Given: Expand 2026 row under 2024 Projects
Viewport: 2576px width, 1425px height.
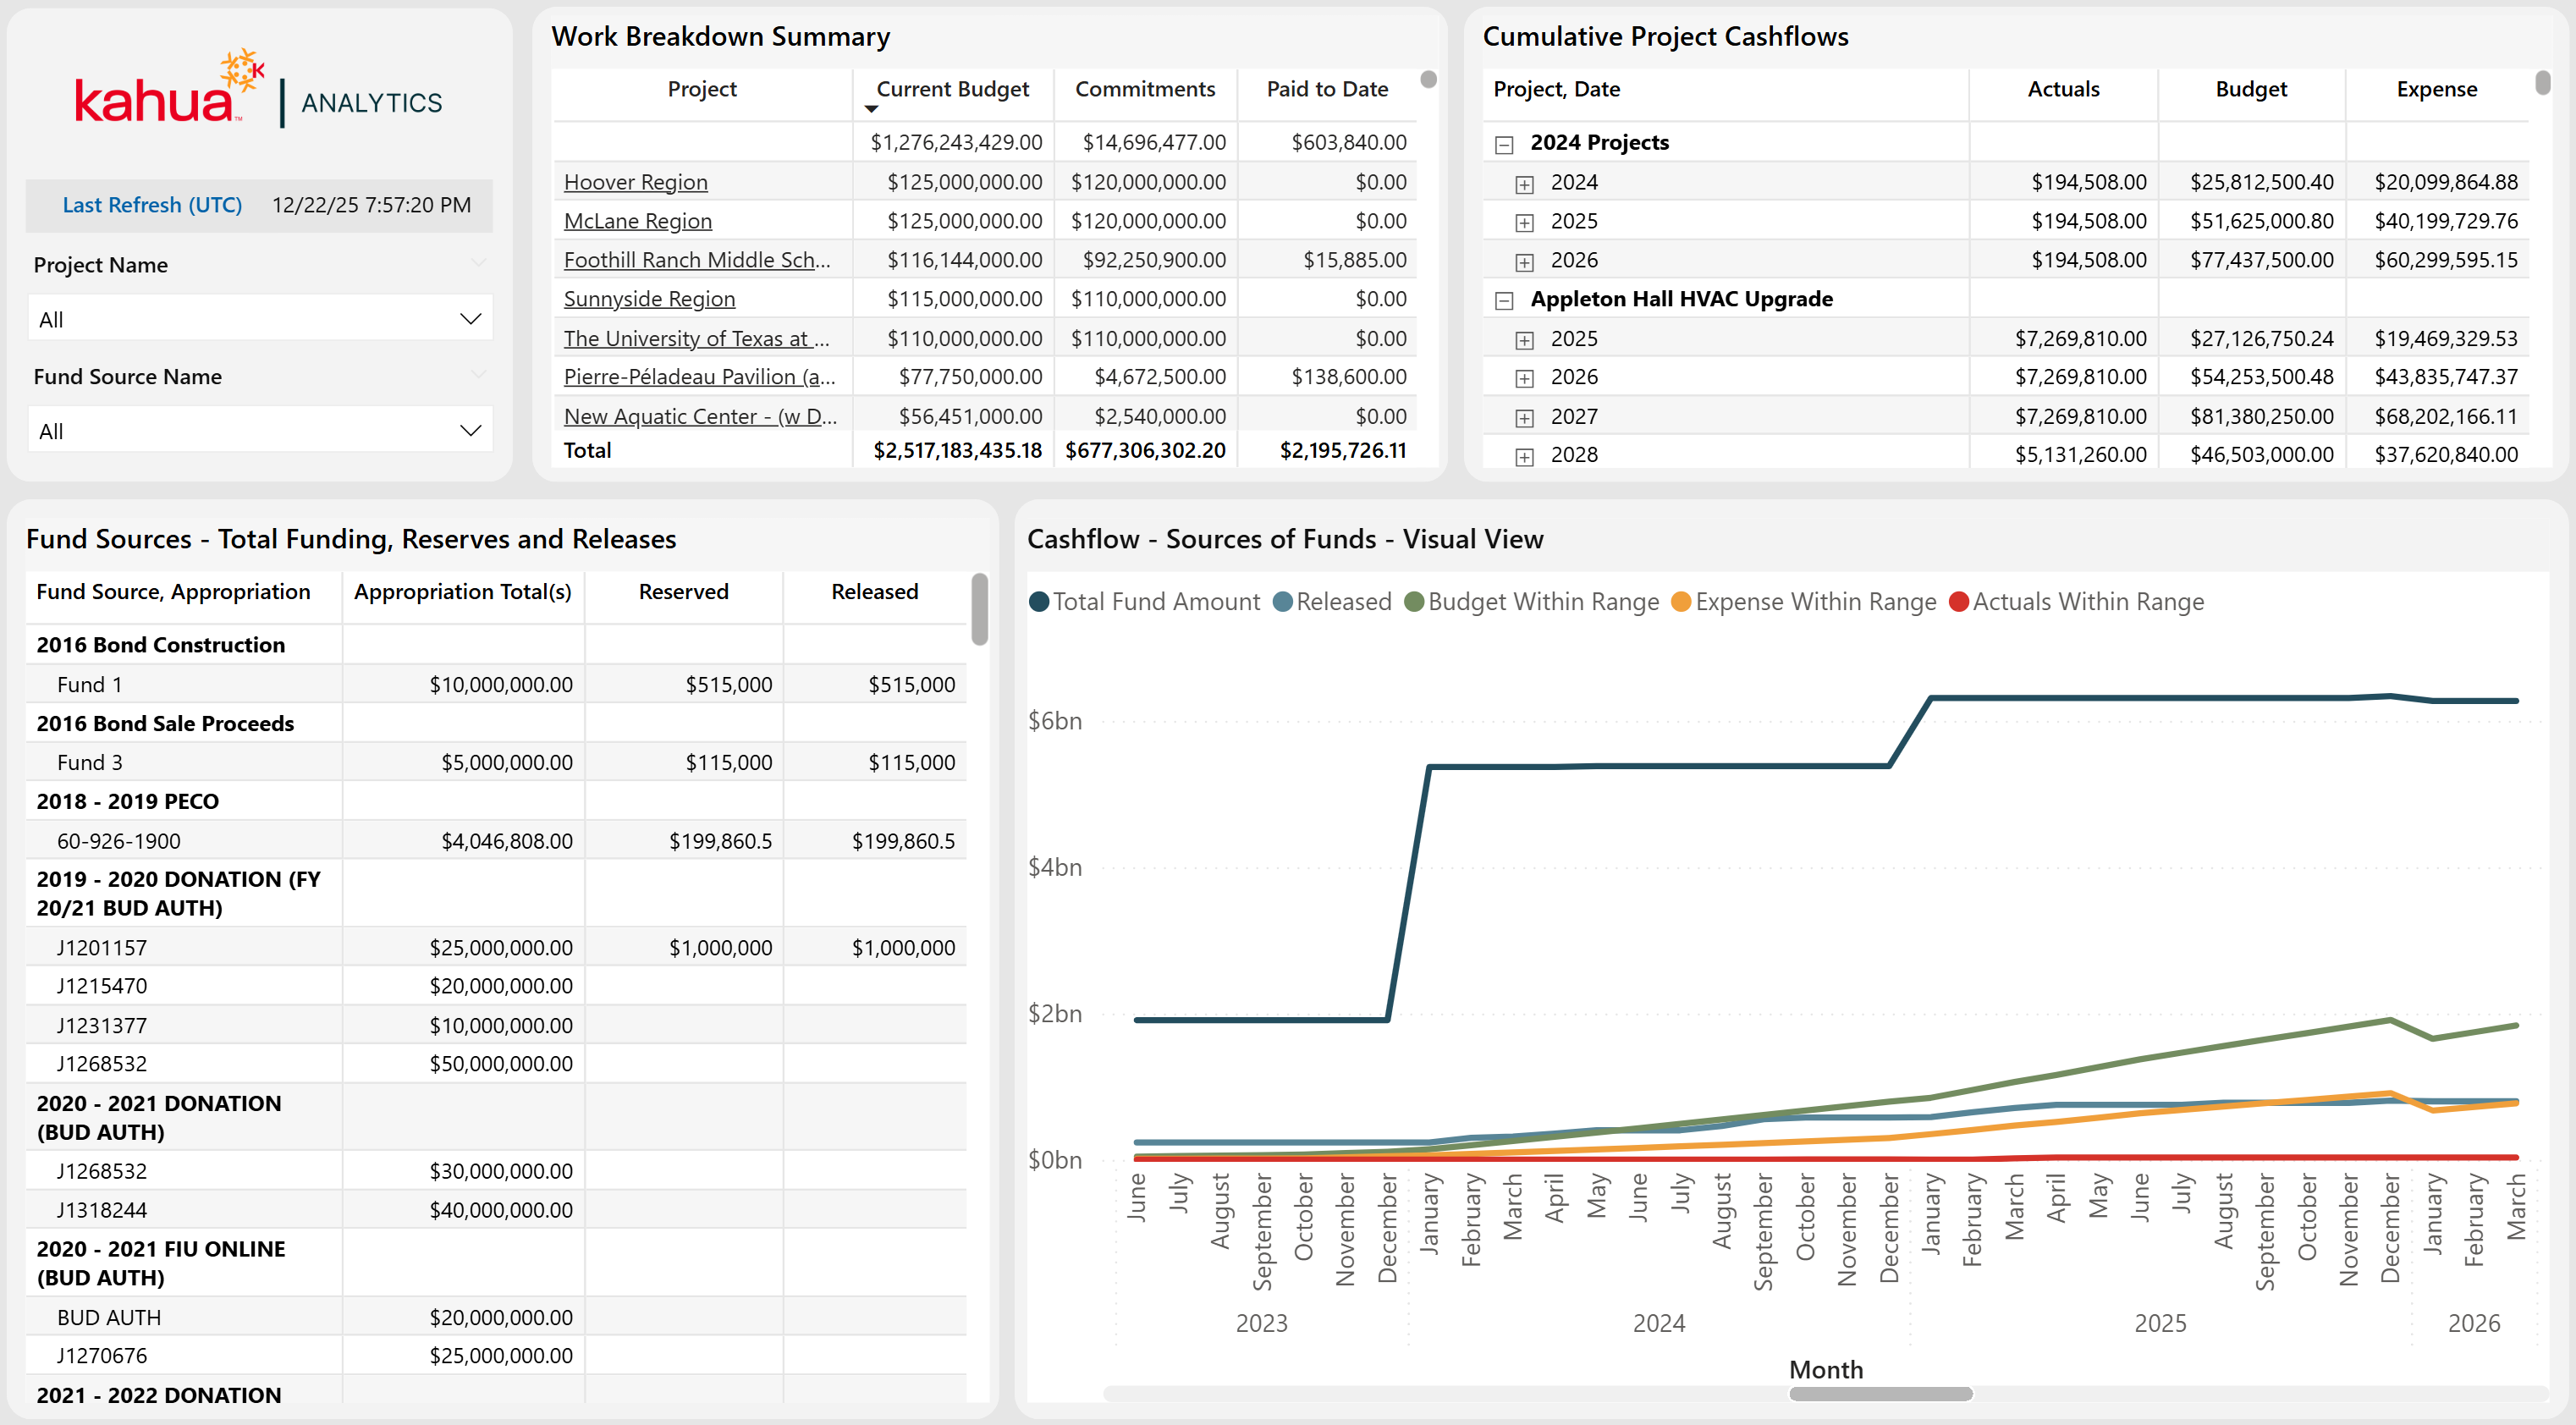Looking at the screenshot, I should click(x=1524, y=262).
